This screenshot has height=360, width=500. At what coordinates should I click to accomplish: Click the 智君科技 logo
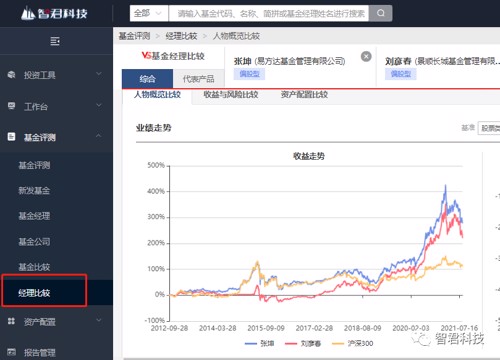(54, 13)
